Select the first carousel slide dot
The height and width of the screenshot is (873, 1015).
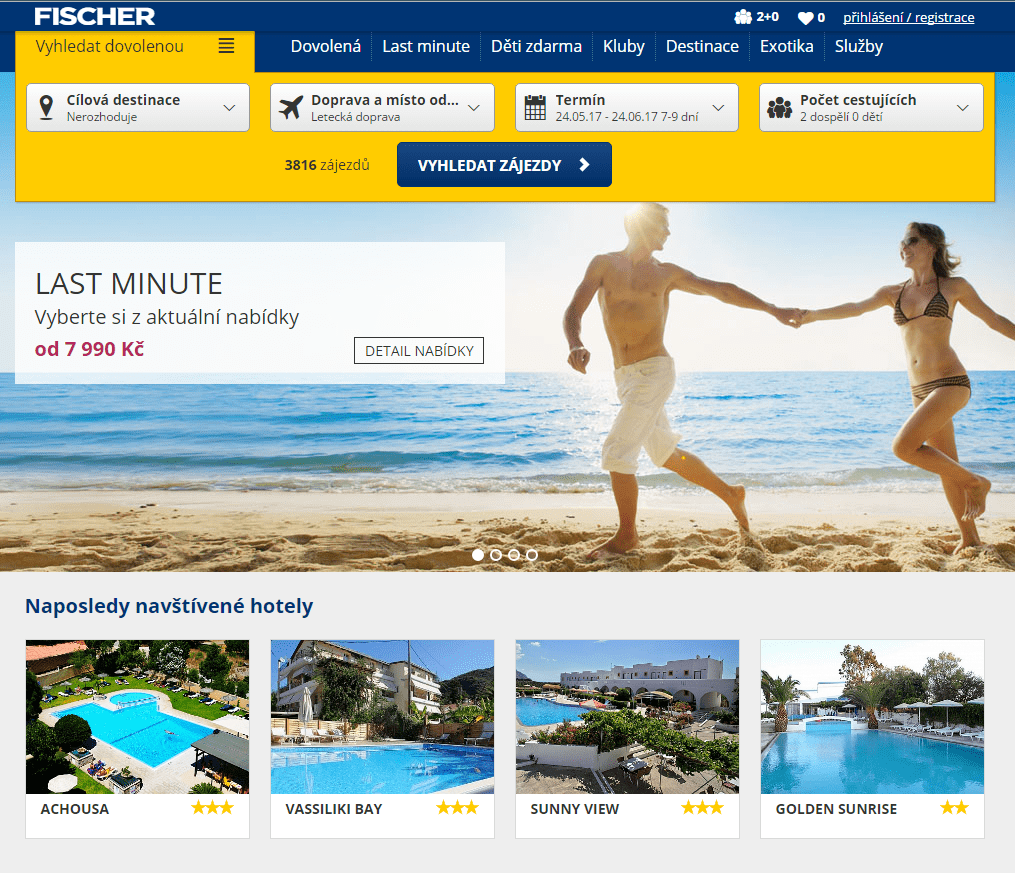point(478,554)
